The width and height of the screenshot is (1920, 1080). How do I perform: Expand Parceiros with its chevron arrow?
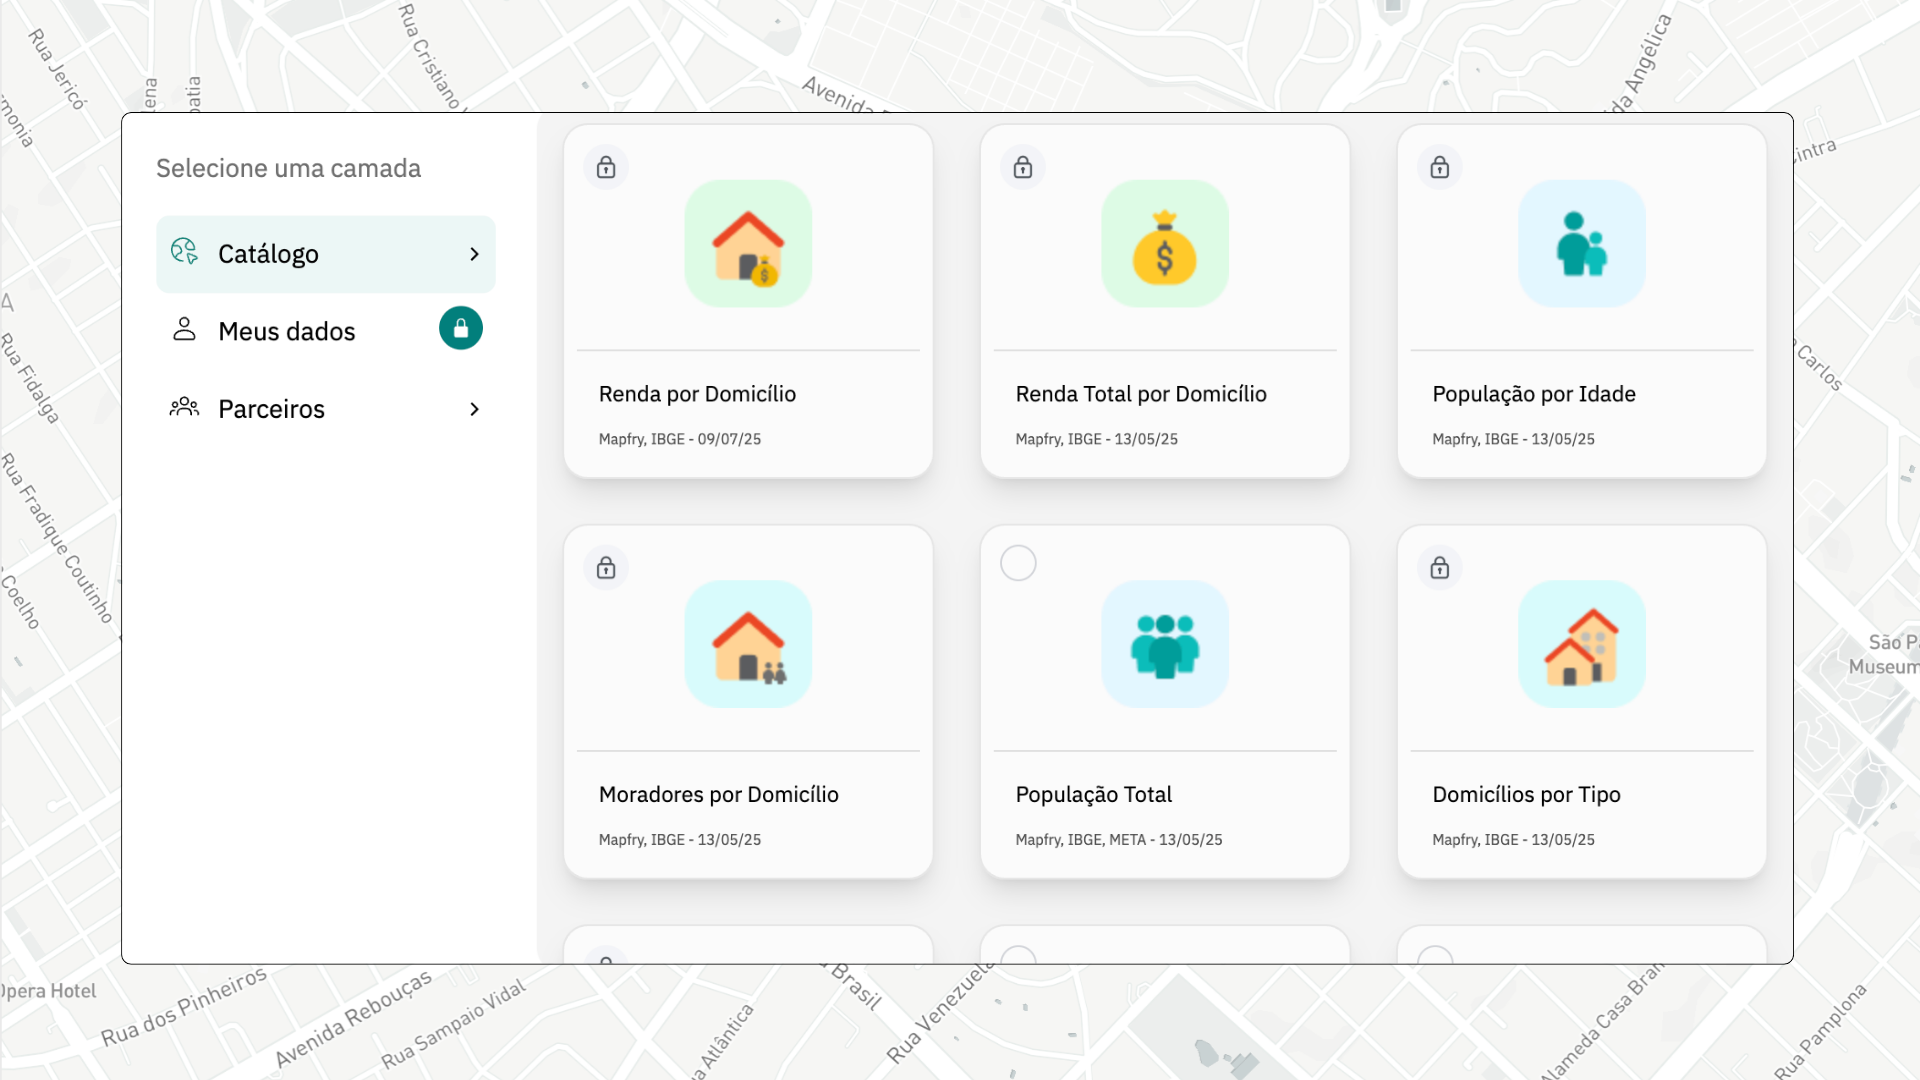[475, 409]
